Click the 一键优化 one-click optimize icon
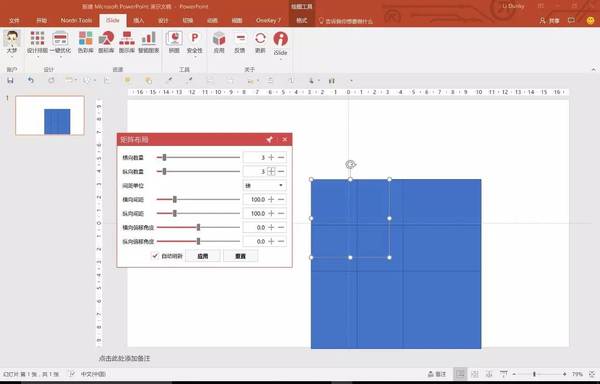 tap(60, 42)
